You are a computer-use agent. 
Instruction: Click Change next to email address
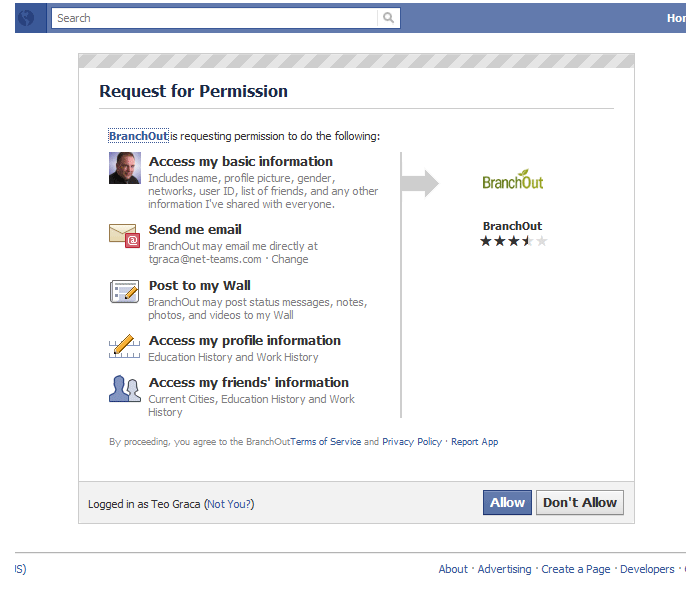click(x=290, y=259)
